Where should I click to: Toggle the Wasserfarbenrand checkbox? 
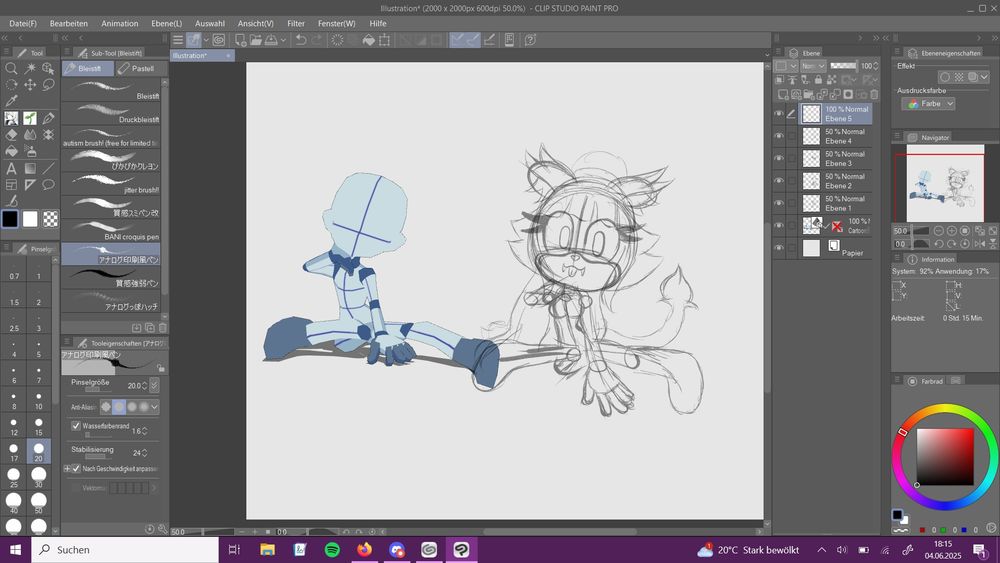point(76,426)
